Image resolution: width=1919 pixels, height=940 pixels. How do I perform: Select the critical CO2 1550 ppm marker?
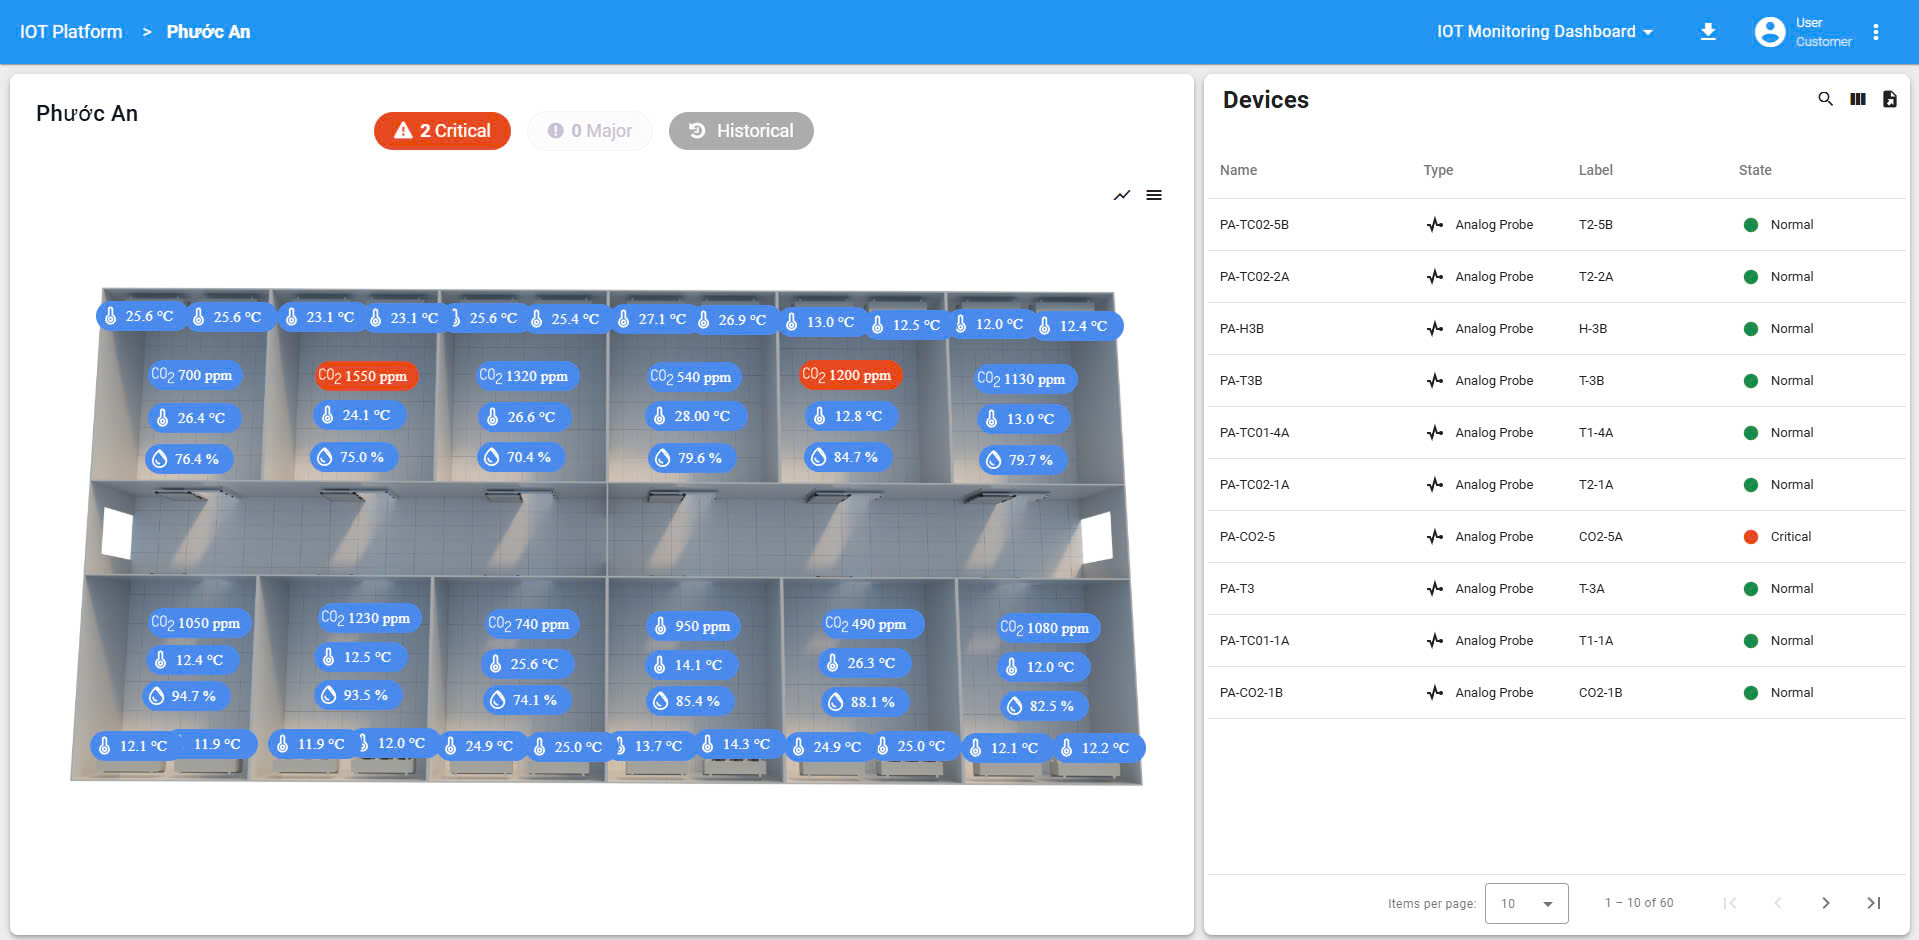tap(365, 376)
